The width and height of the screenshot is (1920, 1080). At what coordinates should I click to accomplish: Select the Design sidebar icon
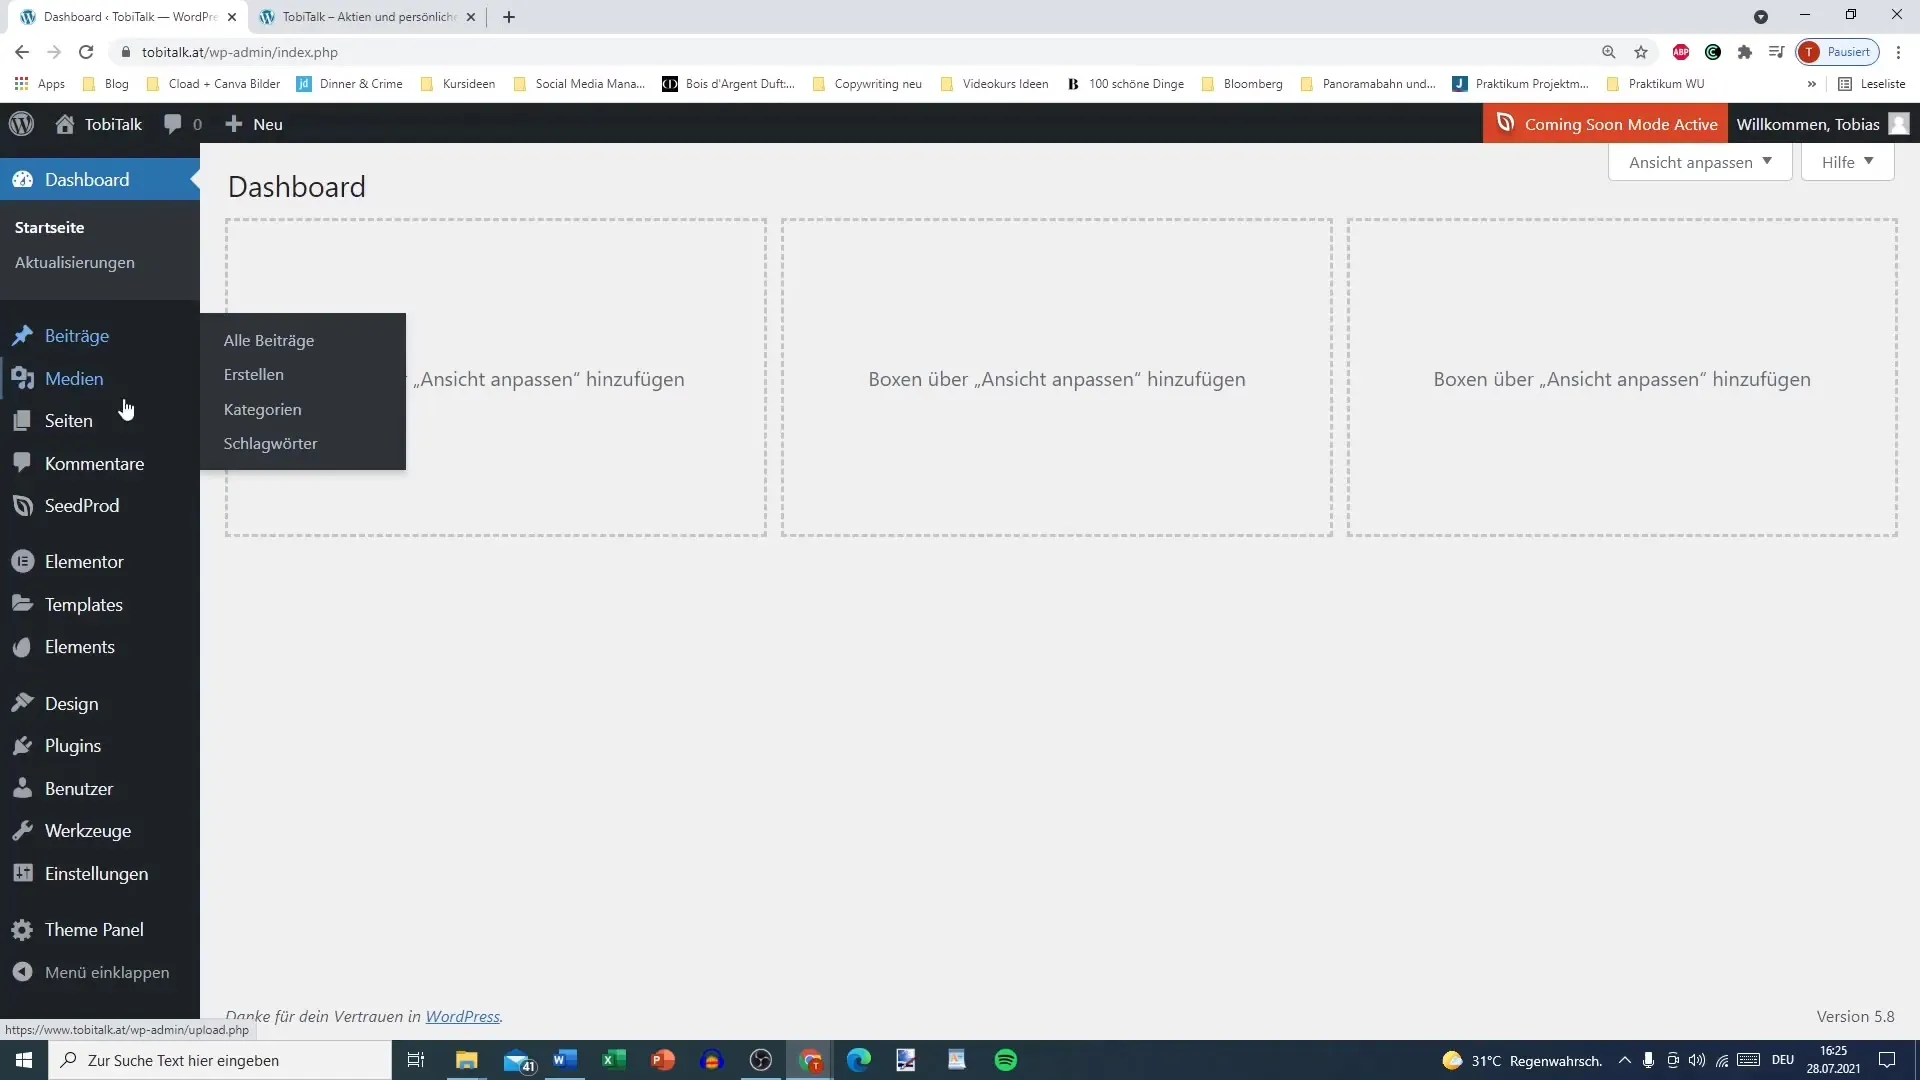click(22, 703)
